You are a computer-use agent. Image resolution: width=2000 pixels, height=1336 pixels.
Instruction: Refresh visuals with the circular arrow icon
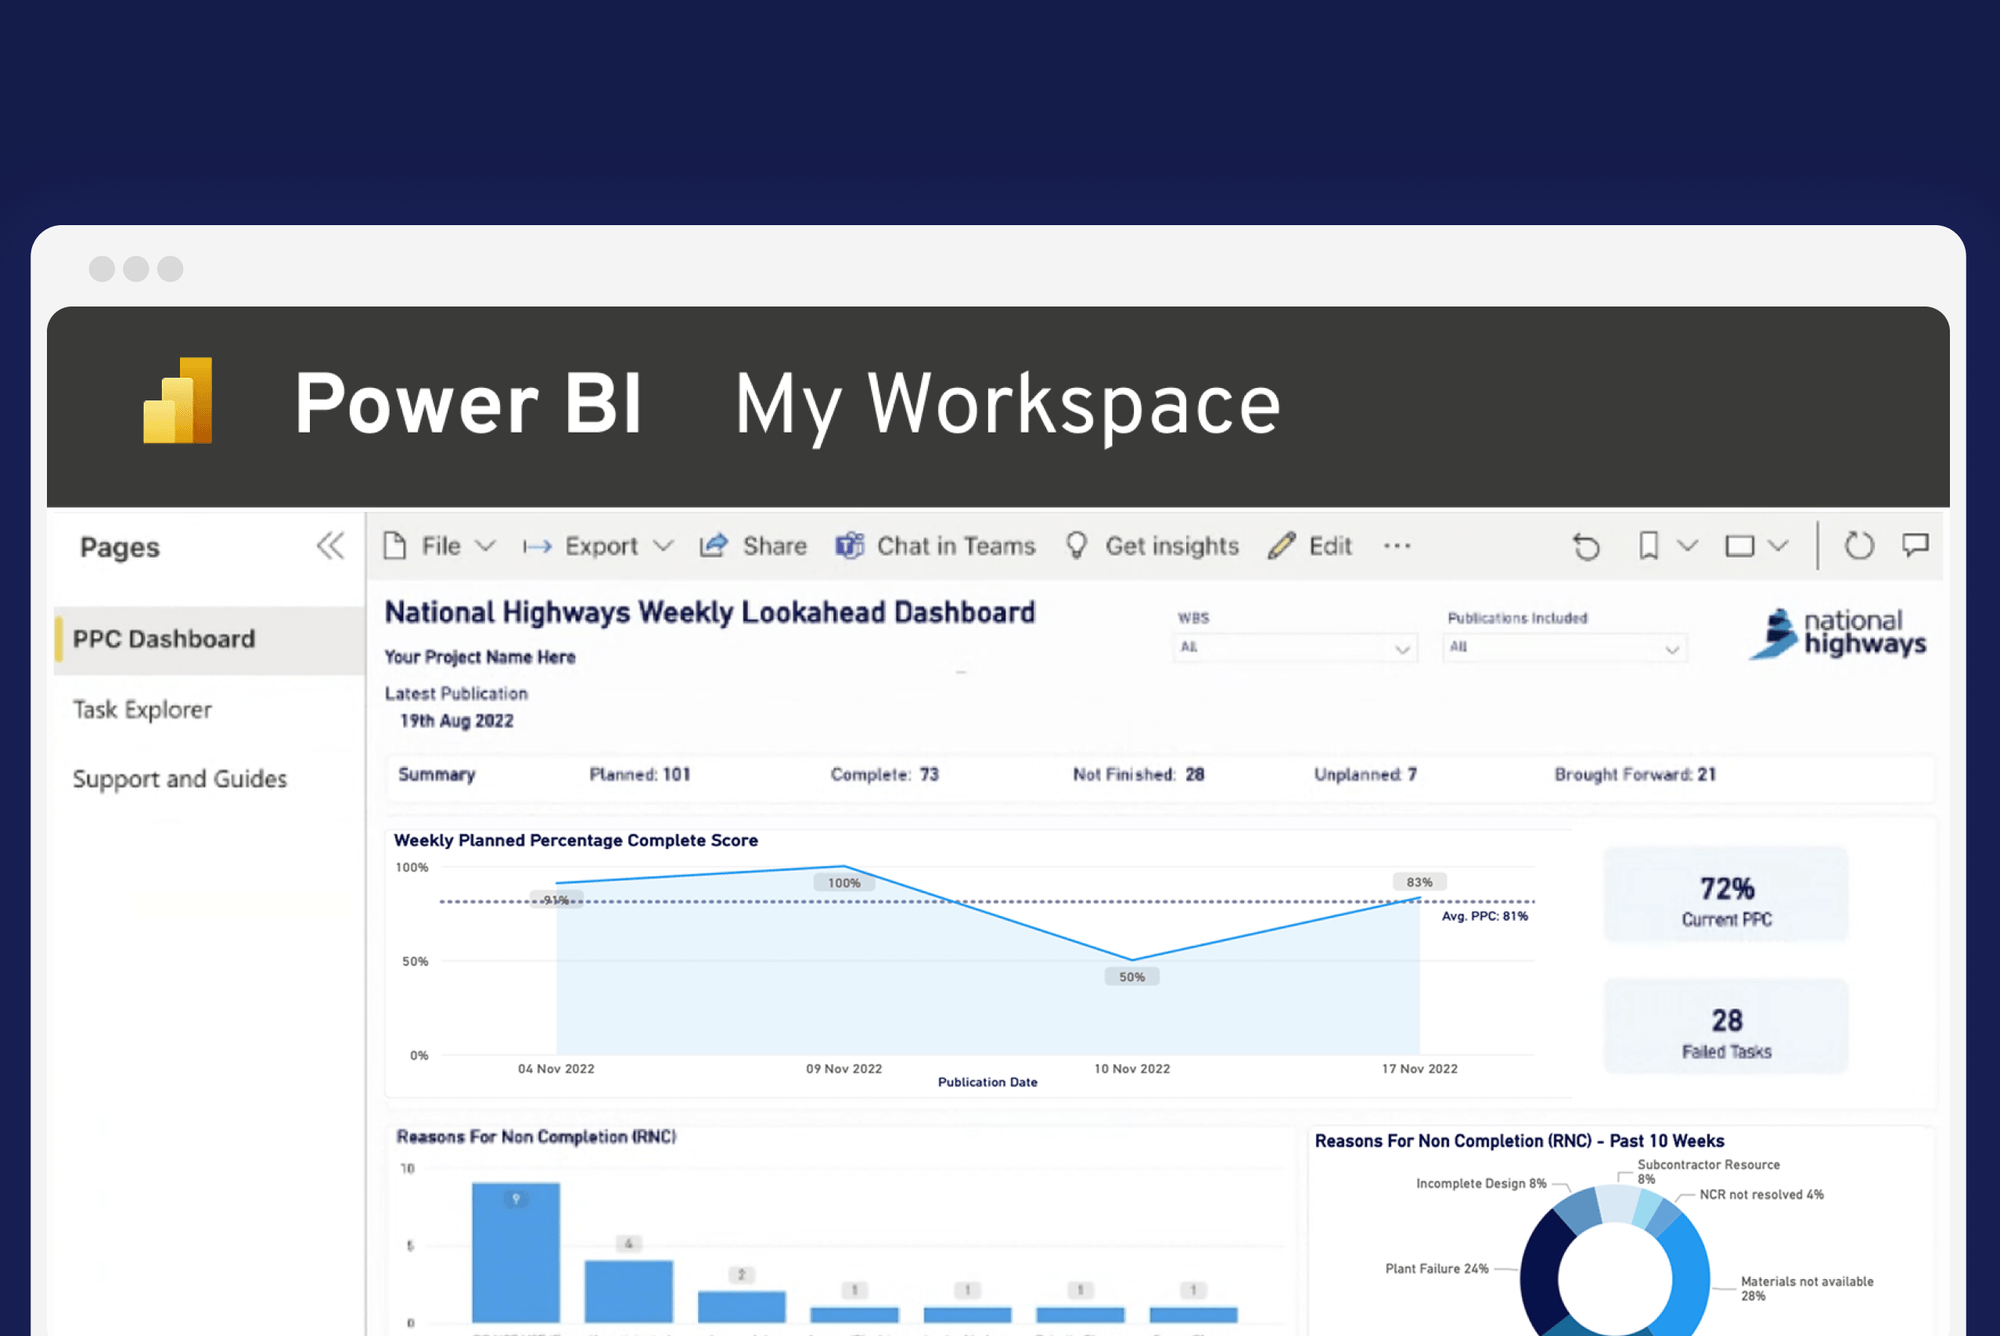pyautogui.click(x=1858, y=546)
